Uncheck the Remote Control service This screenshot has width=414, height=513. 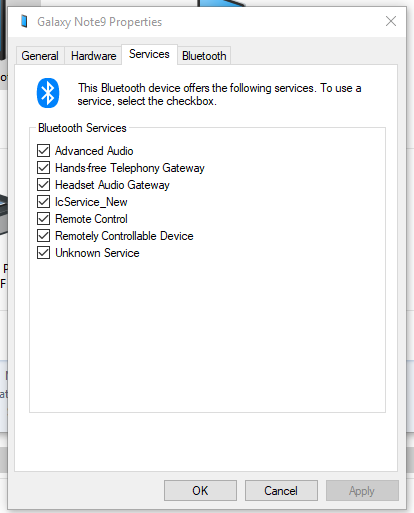click(x=43, y=219)
